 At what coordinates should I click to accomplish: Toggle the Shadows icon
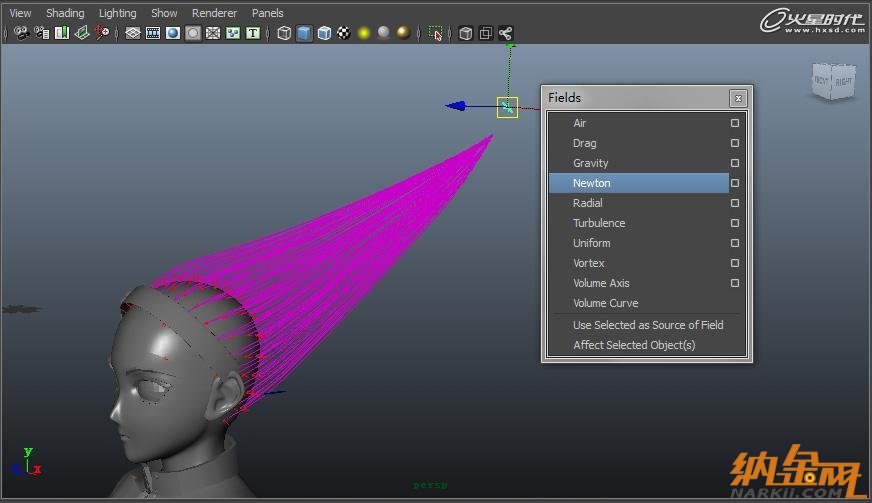coord(384,33)
